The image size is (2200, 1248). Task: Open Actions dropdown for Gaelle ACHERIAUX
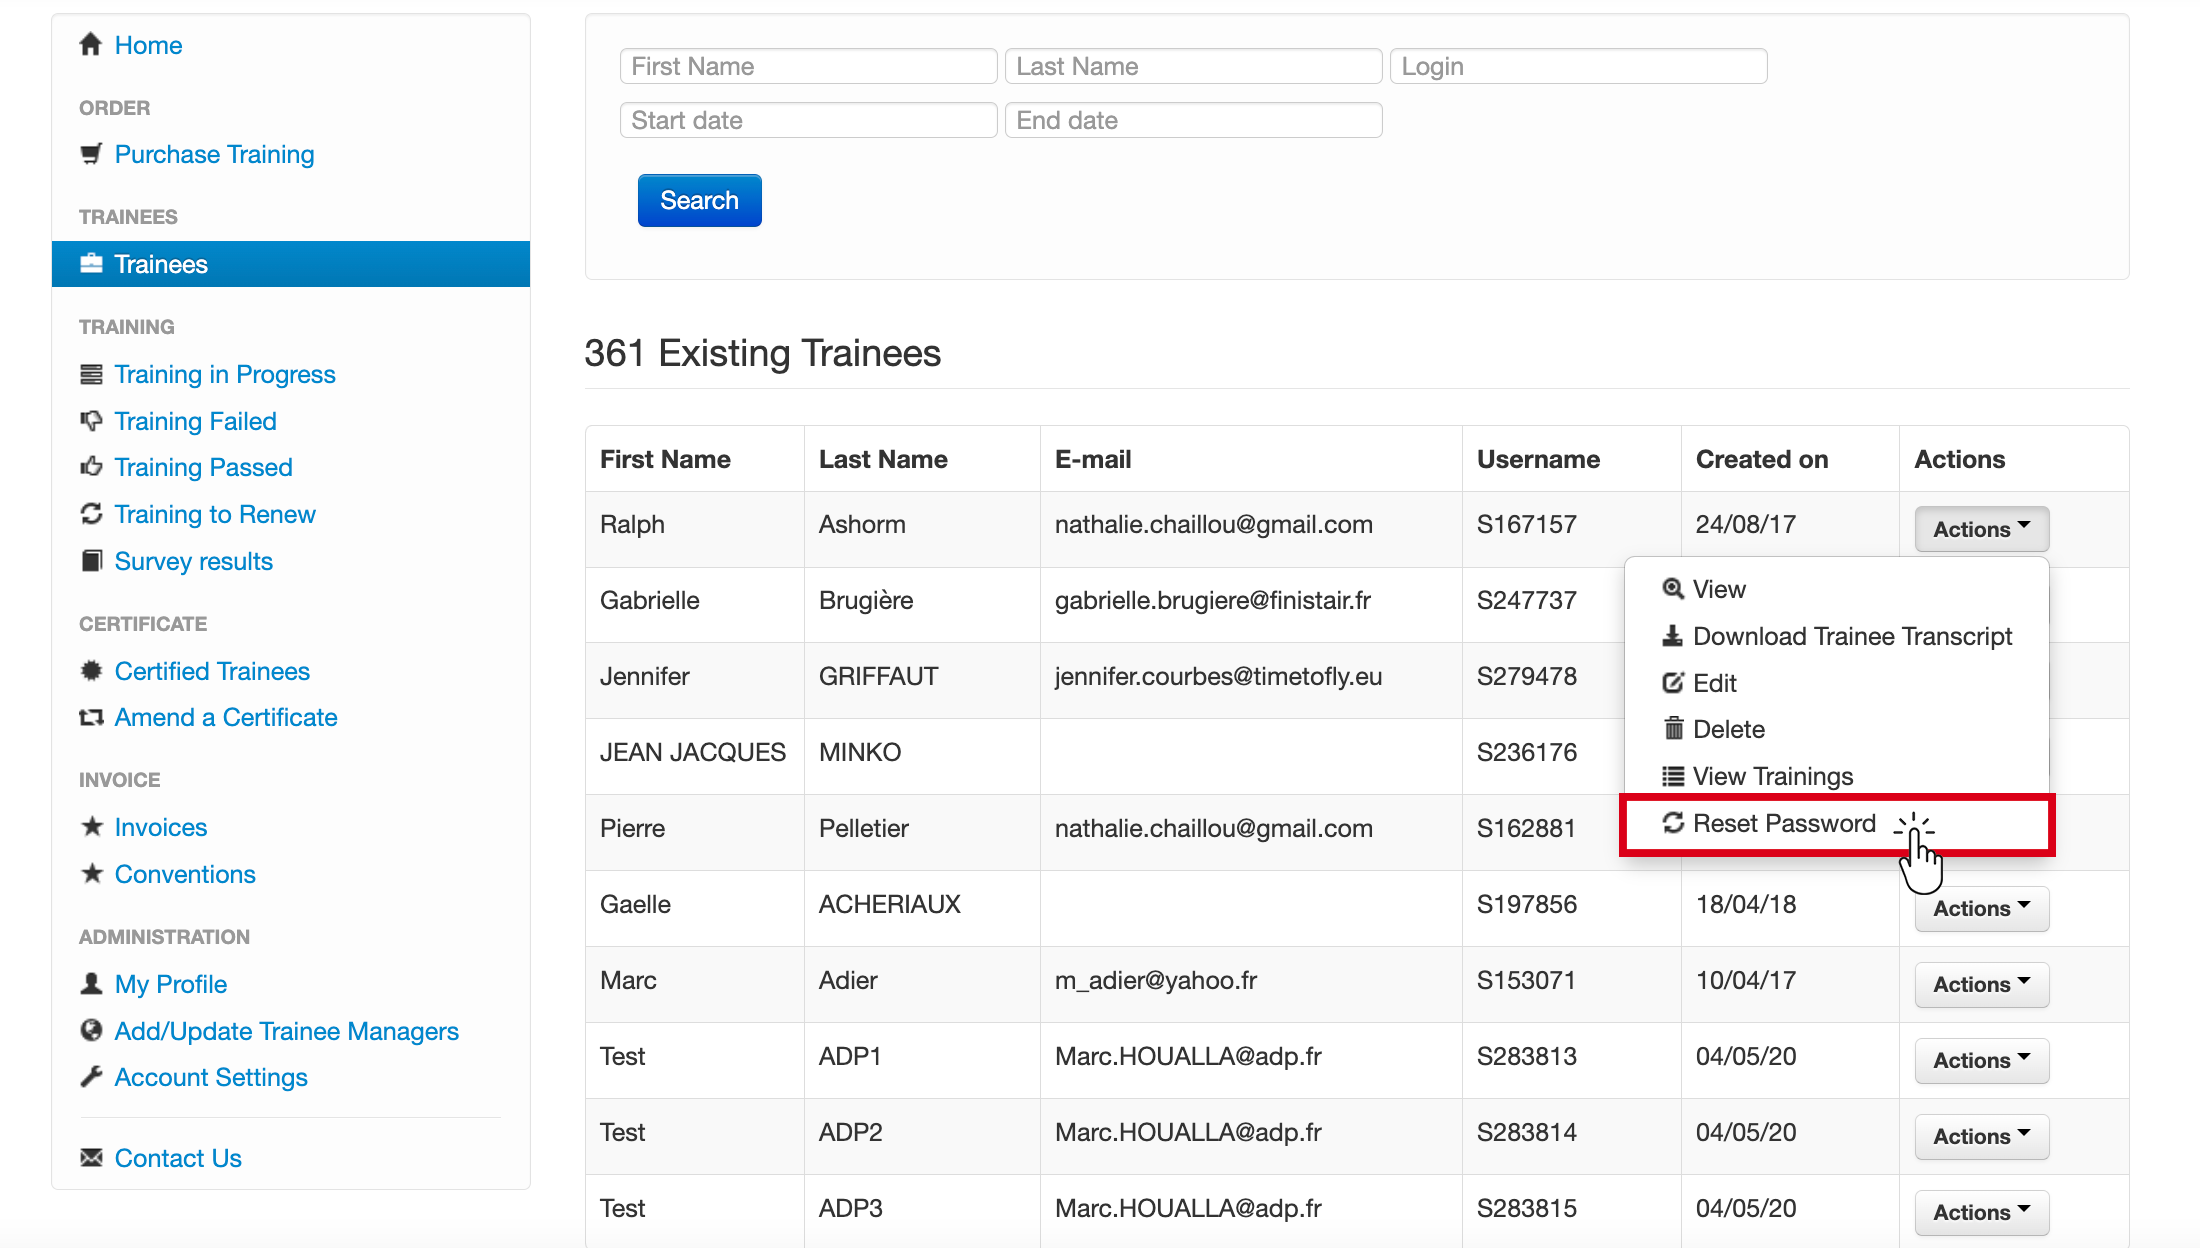1982,908
